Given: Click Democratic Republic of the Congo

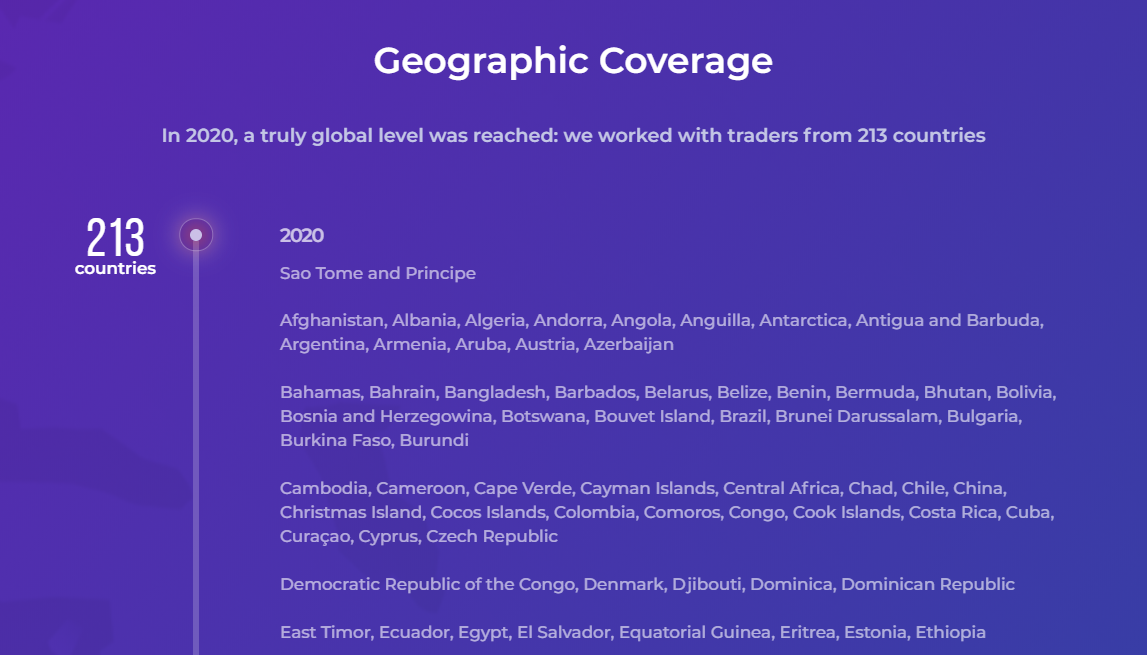Looking at the screenshot, I should 429,584.
